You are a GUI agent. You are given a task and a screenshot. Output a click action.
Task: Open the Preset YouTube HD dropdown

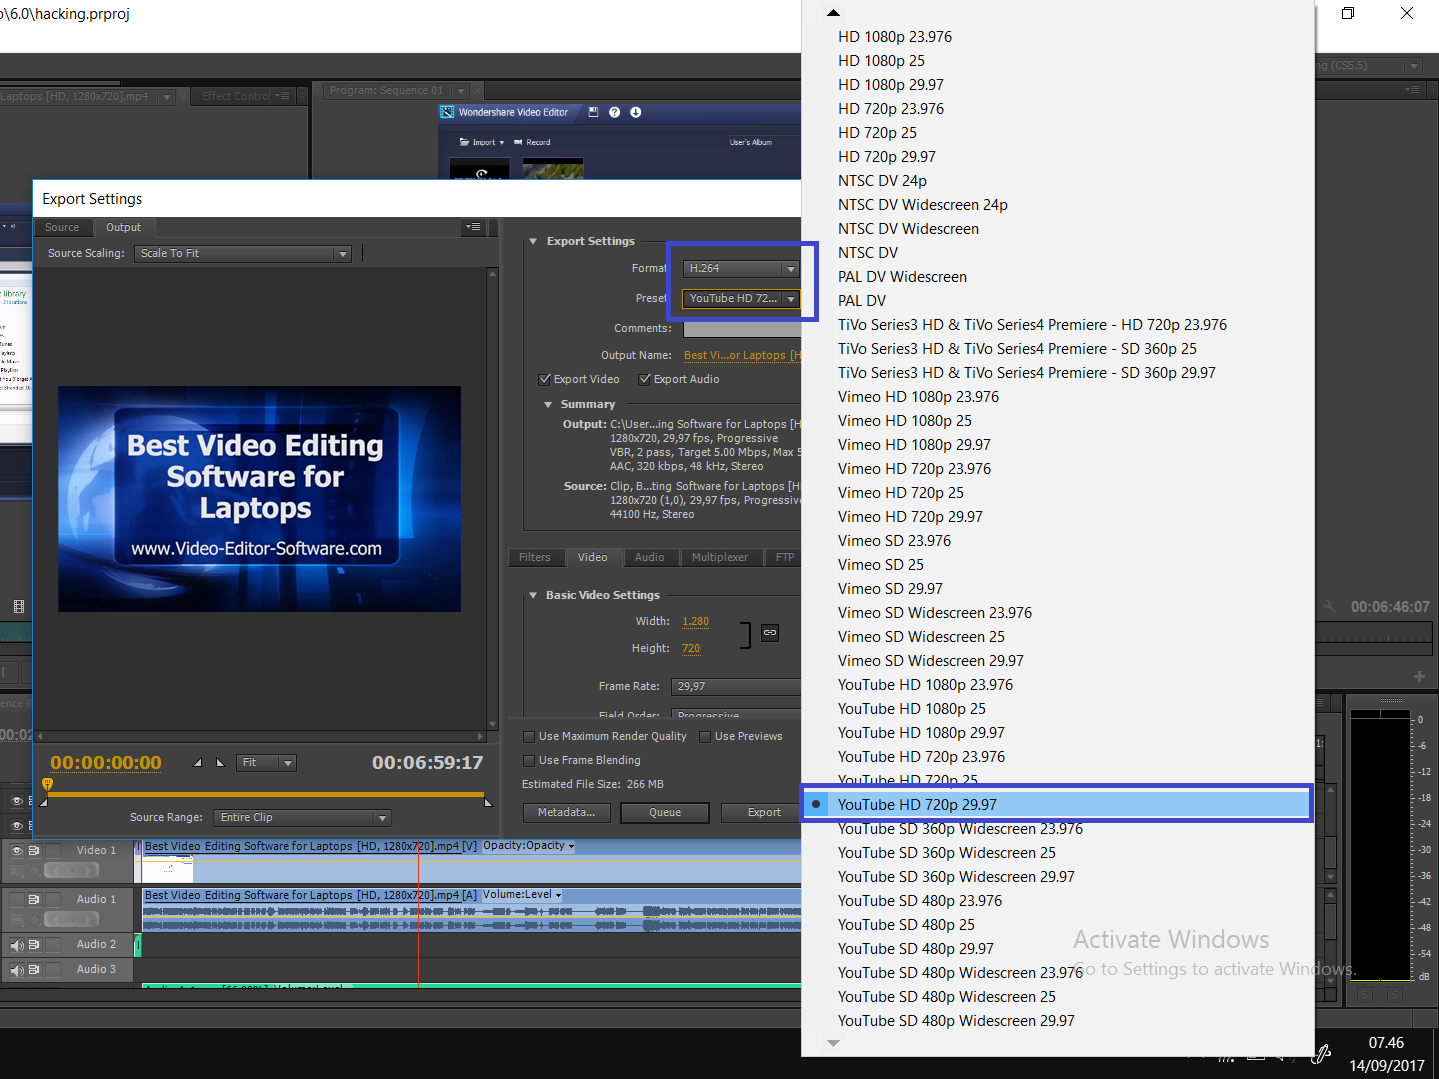pos(741,298)
